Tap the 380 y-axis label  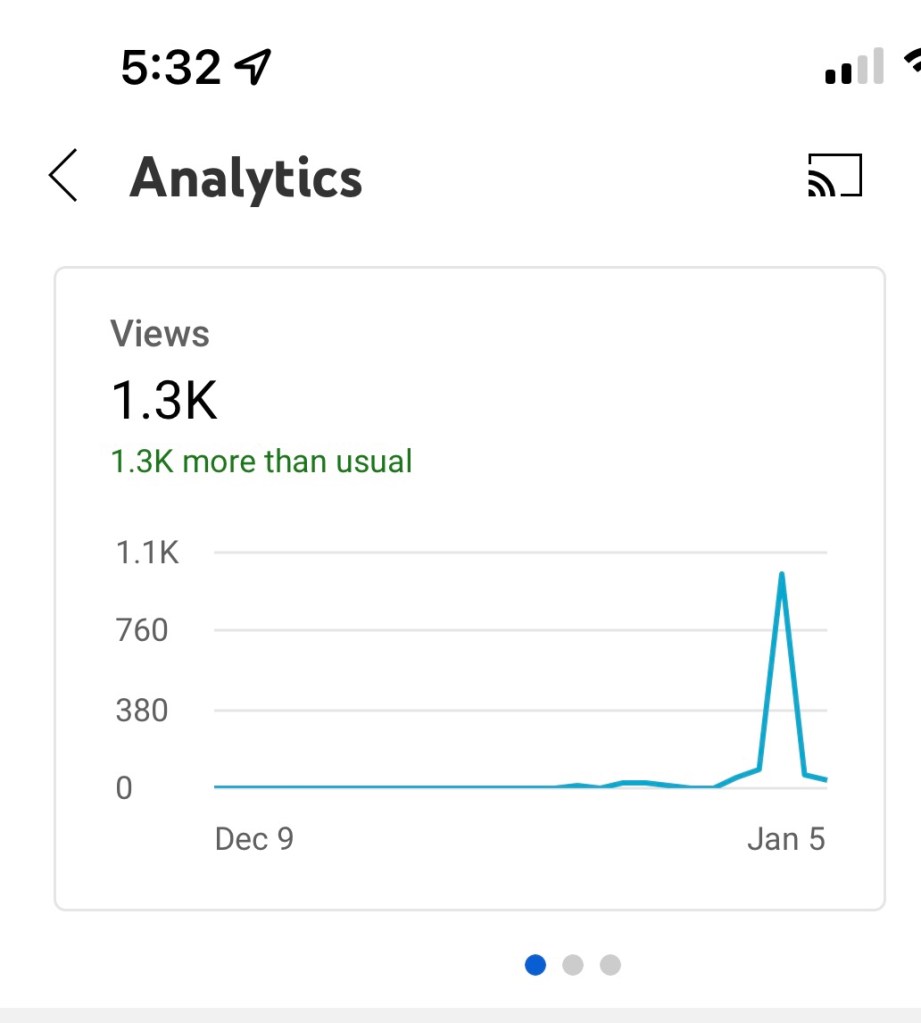coord(141,711)
